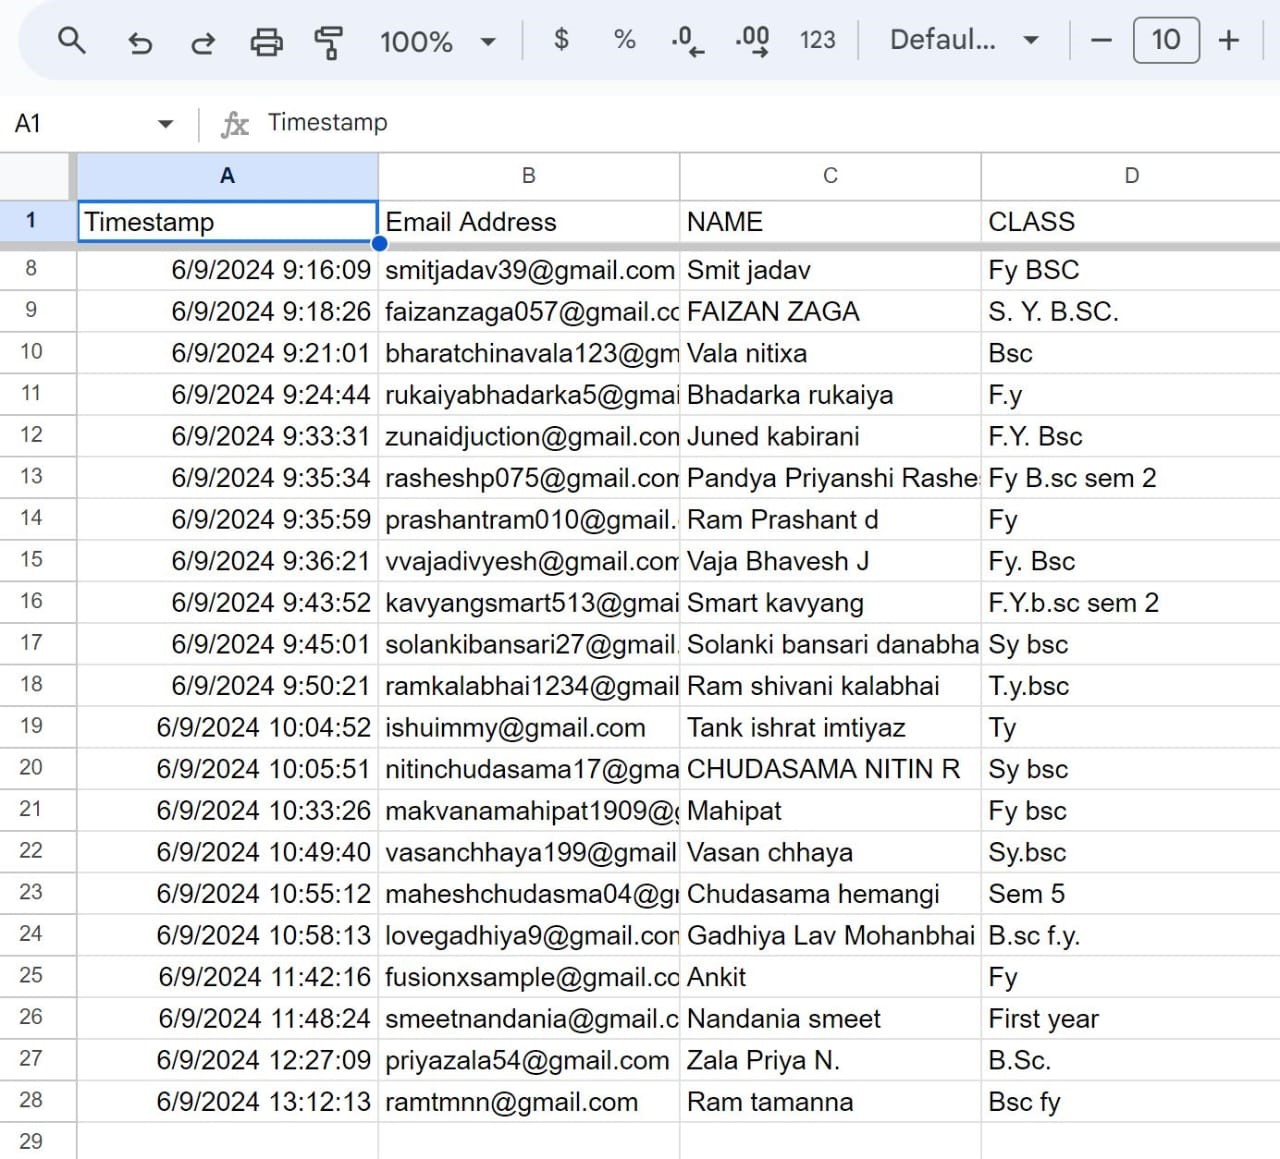Open the 100% zoom dropdown
The height and width of the screenshot is (1159, 1280).
[x=437, y=42]
